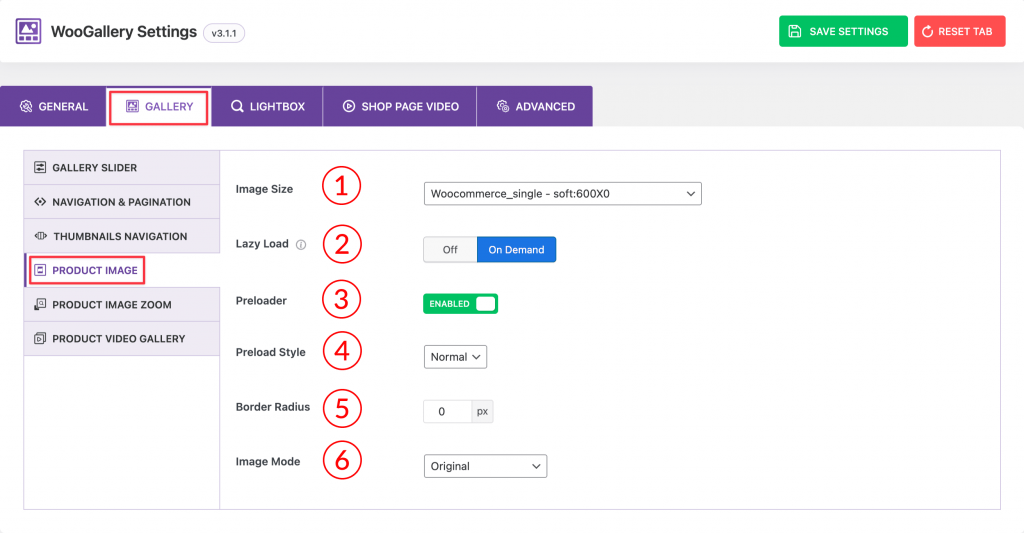Click the Thumbnails Navigation sidebar icon

(x=40, y=236)
